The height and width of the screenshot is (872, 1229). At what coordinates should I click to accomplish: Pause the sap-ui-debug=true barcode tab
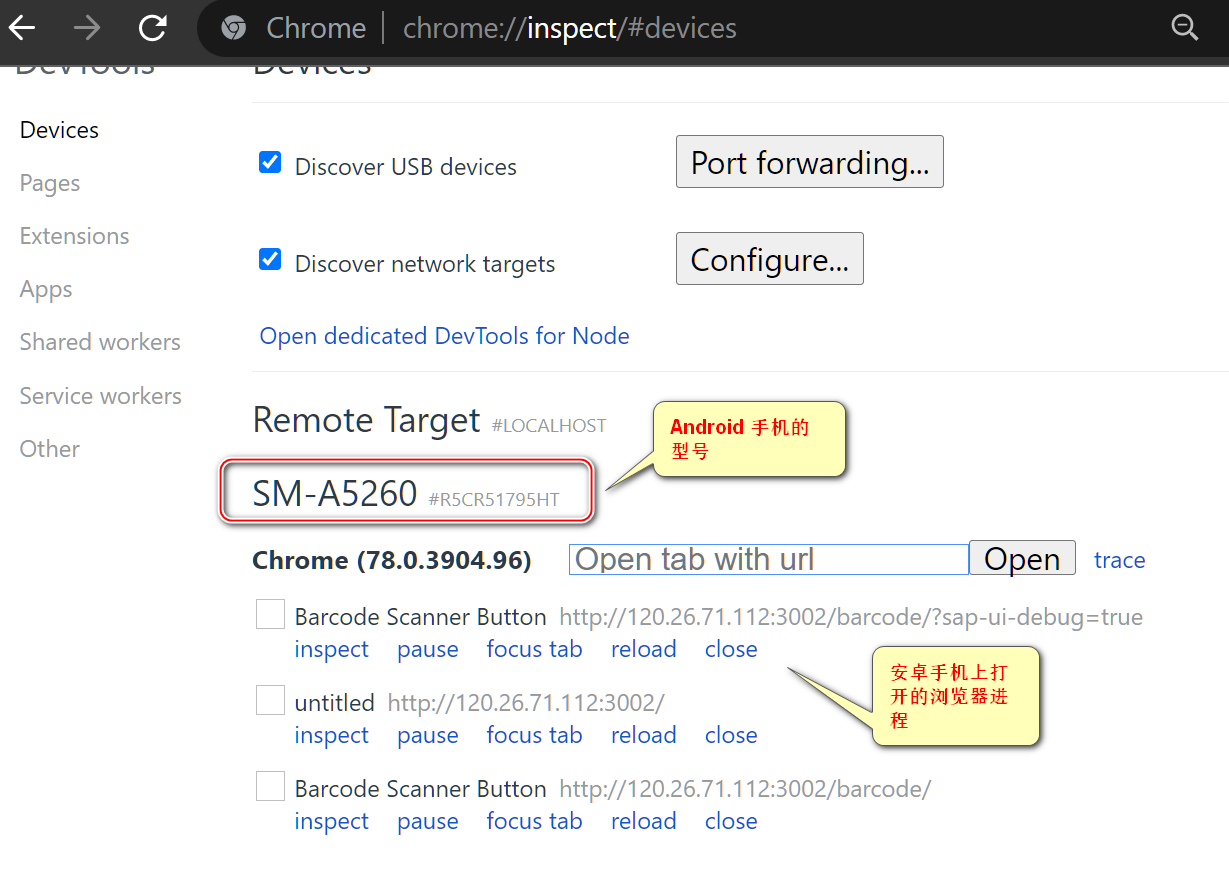(428, 649)
